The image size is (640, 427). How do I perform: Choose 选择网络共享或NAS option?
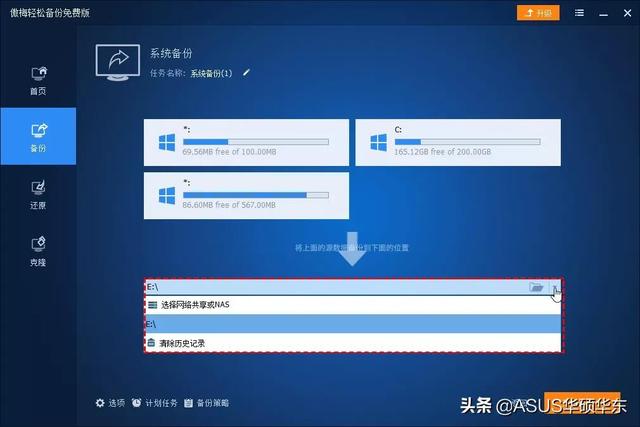pyautogui.click(x=353, y=305)
